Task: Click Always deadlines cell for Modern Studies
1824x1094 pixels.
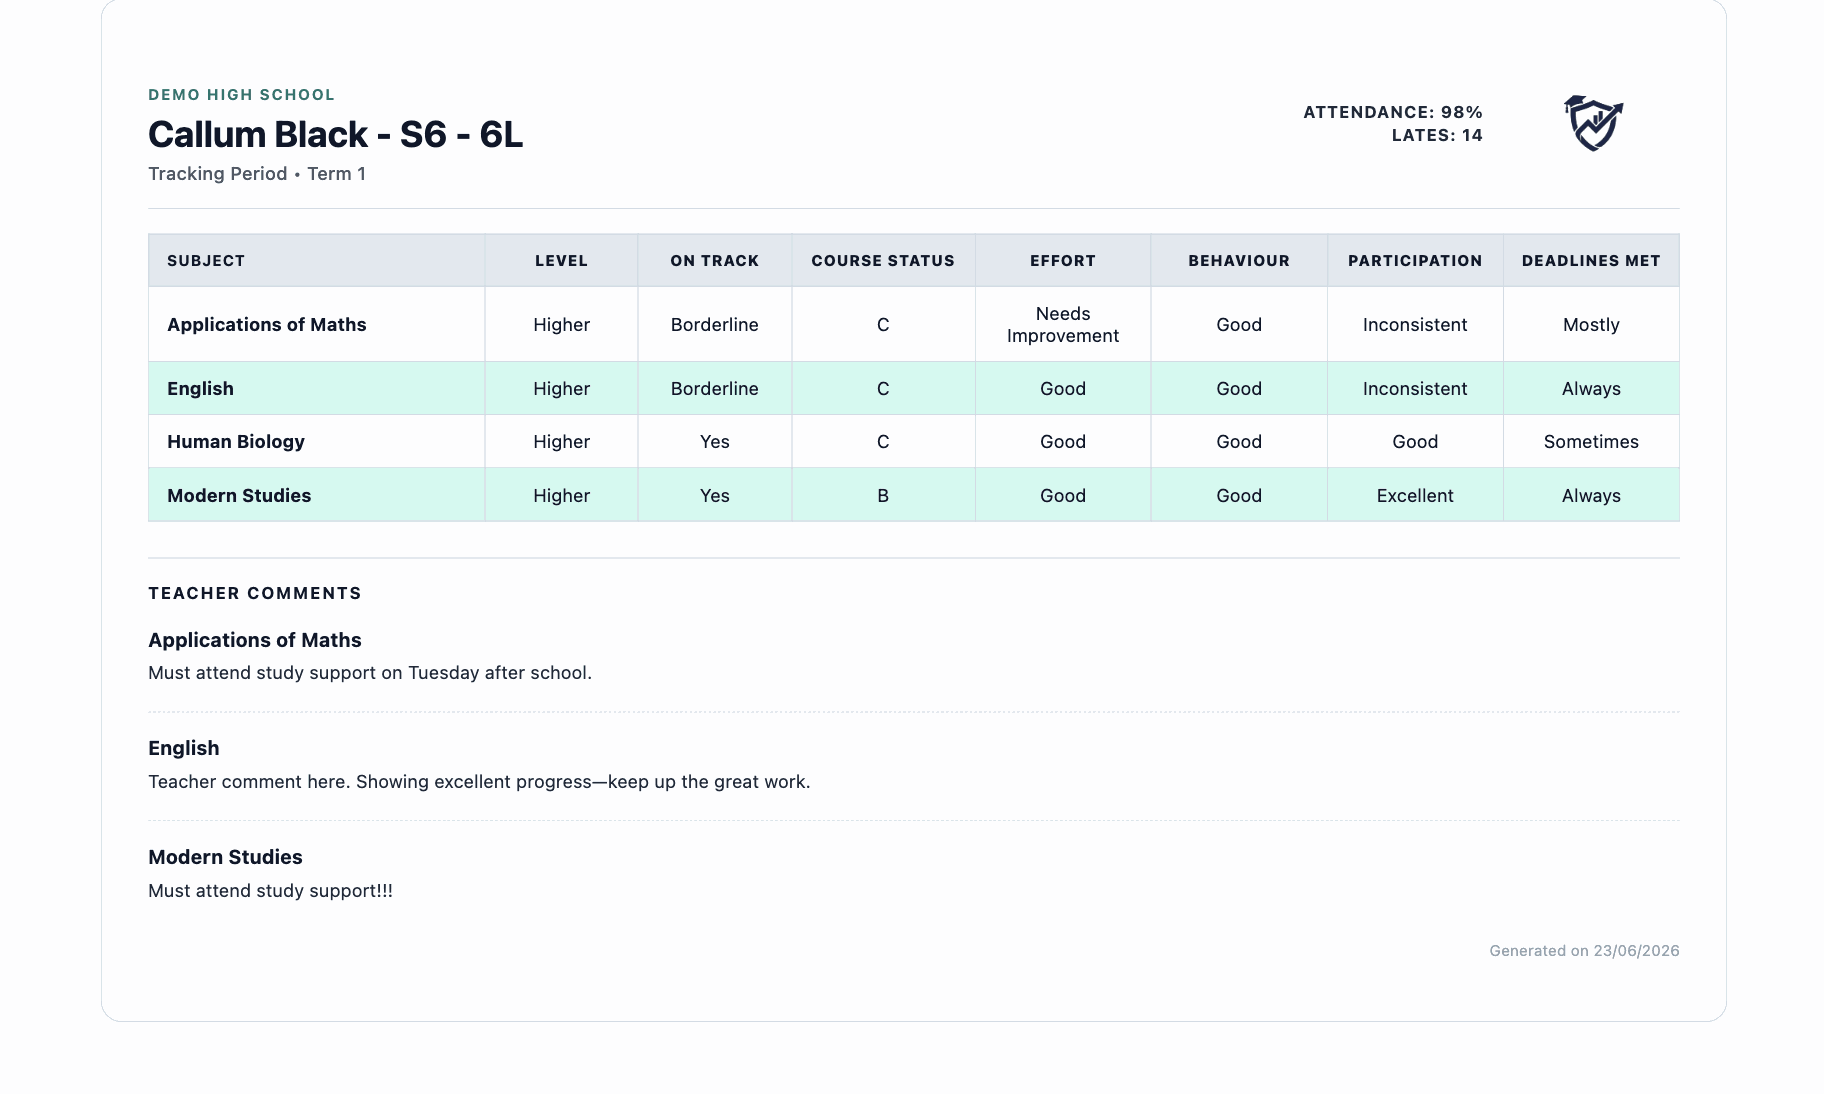Action: pyautogui.click(x=1591, y=496)
